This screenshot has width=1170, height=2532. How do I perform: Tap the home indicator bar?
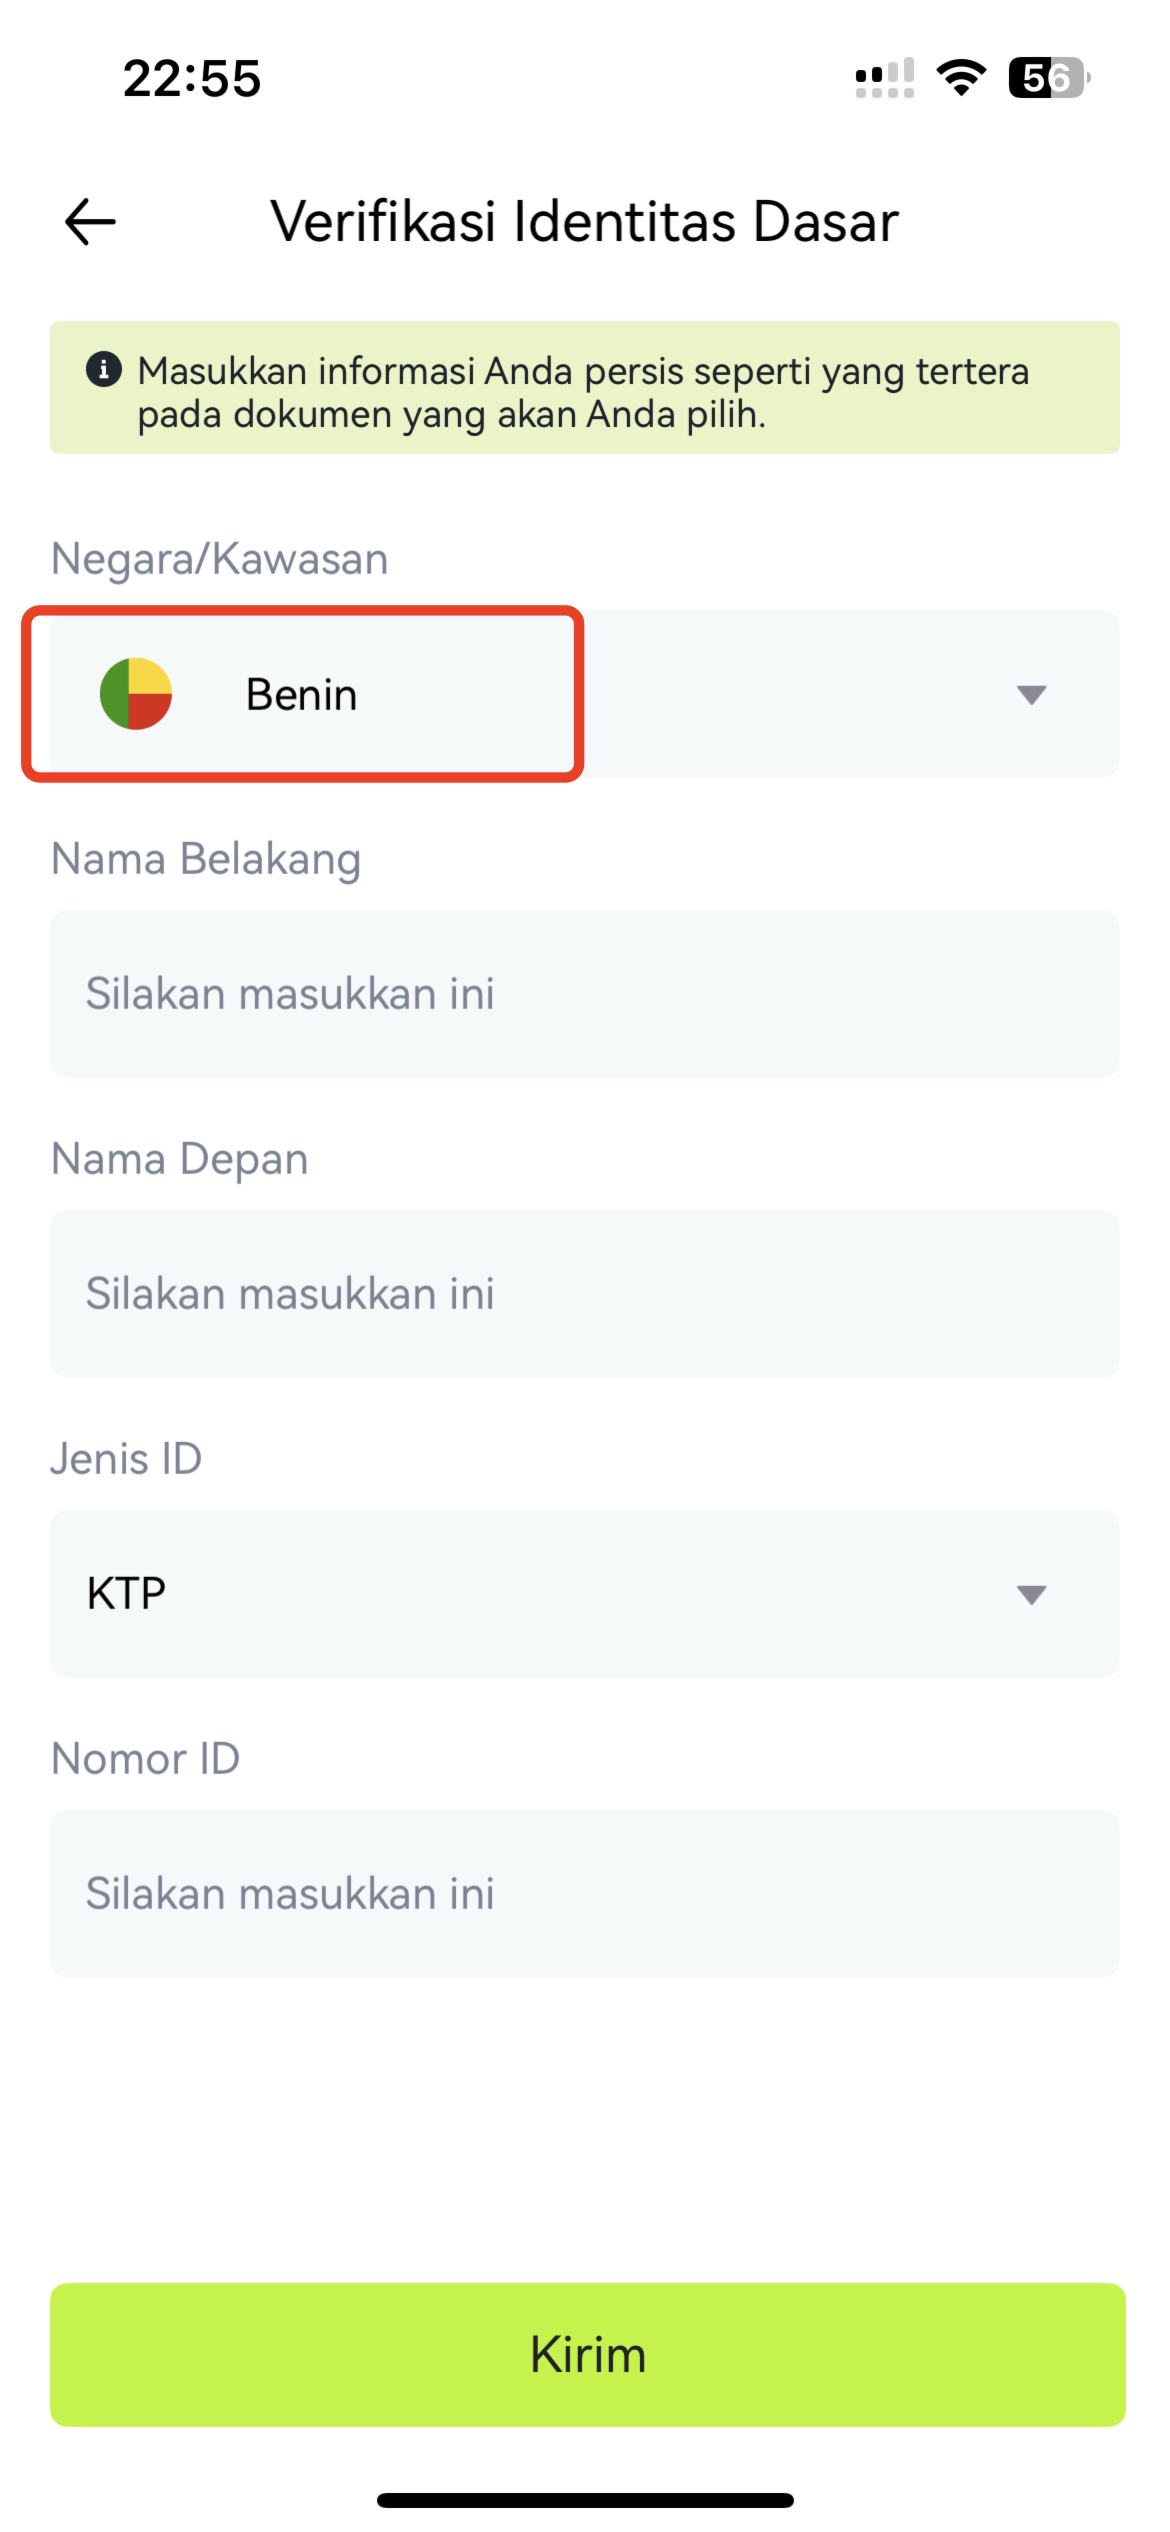(585, 2500)
